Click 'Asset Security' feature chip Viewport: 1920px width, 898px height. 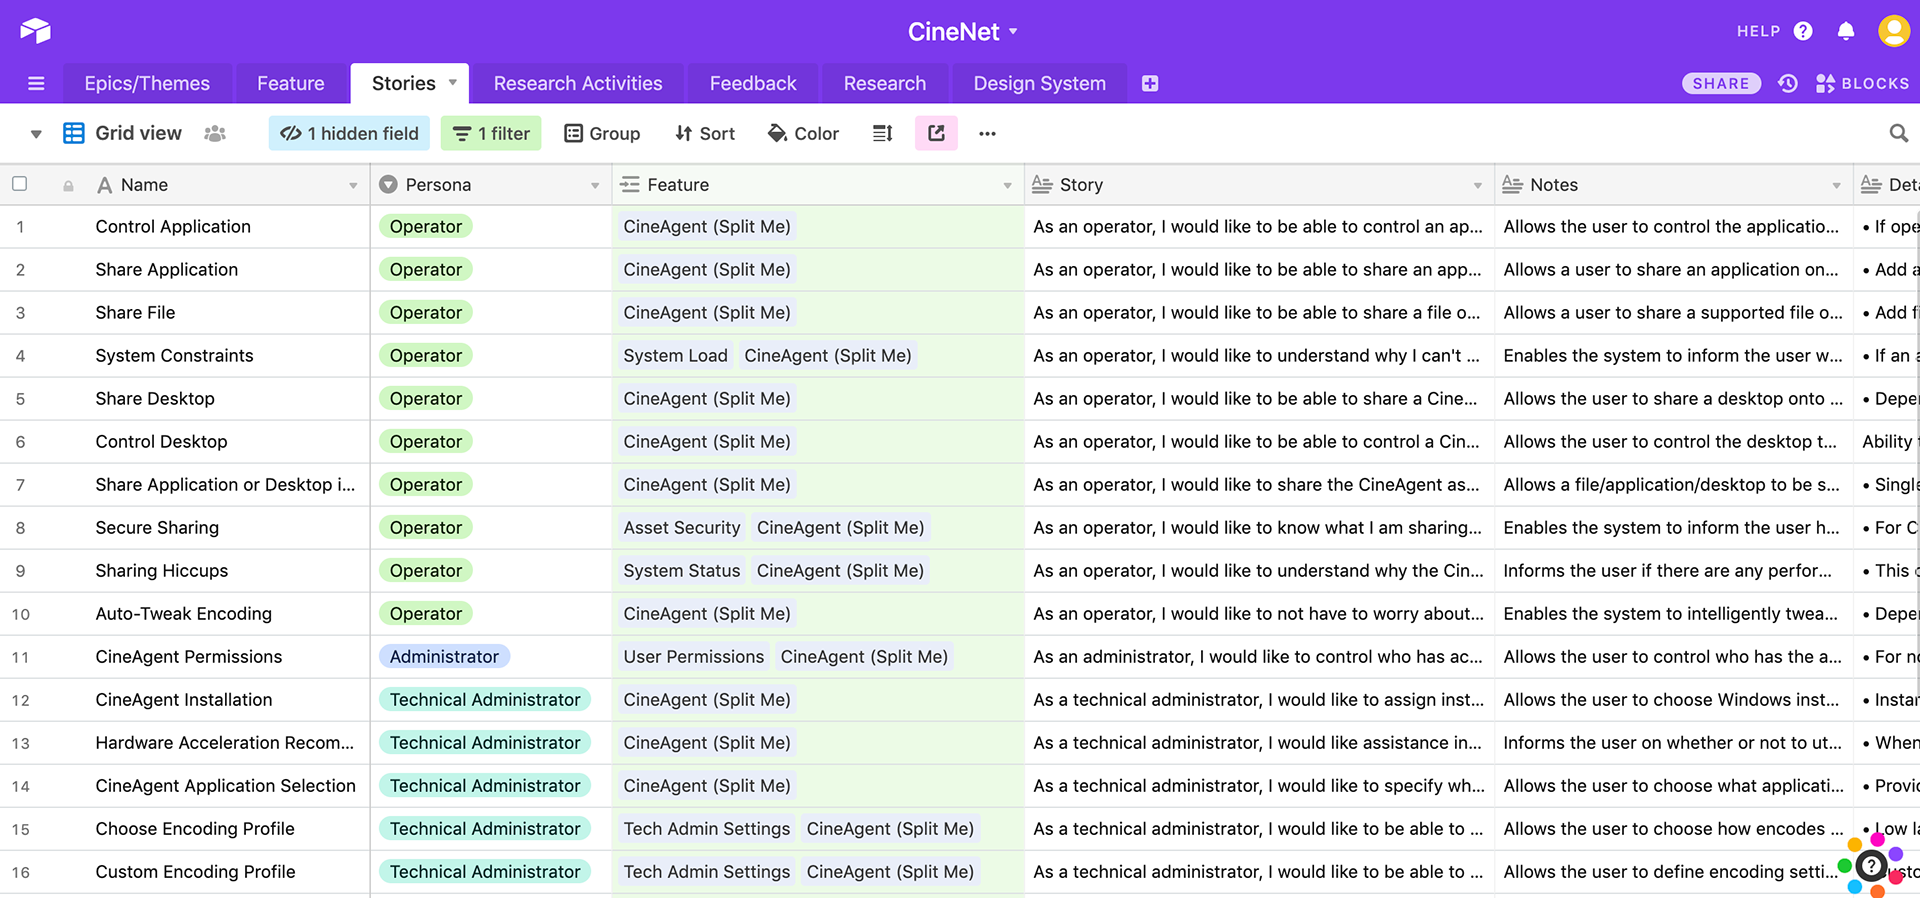tap(682, 528)
